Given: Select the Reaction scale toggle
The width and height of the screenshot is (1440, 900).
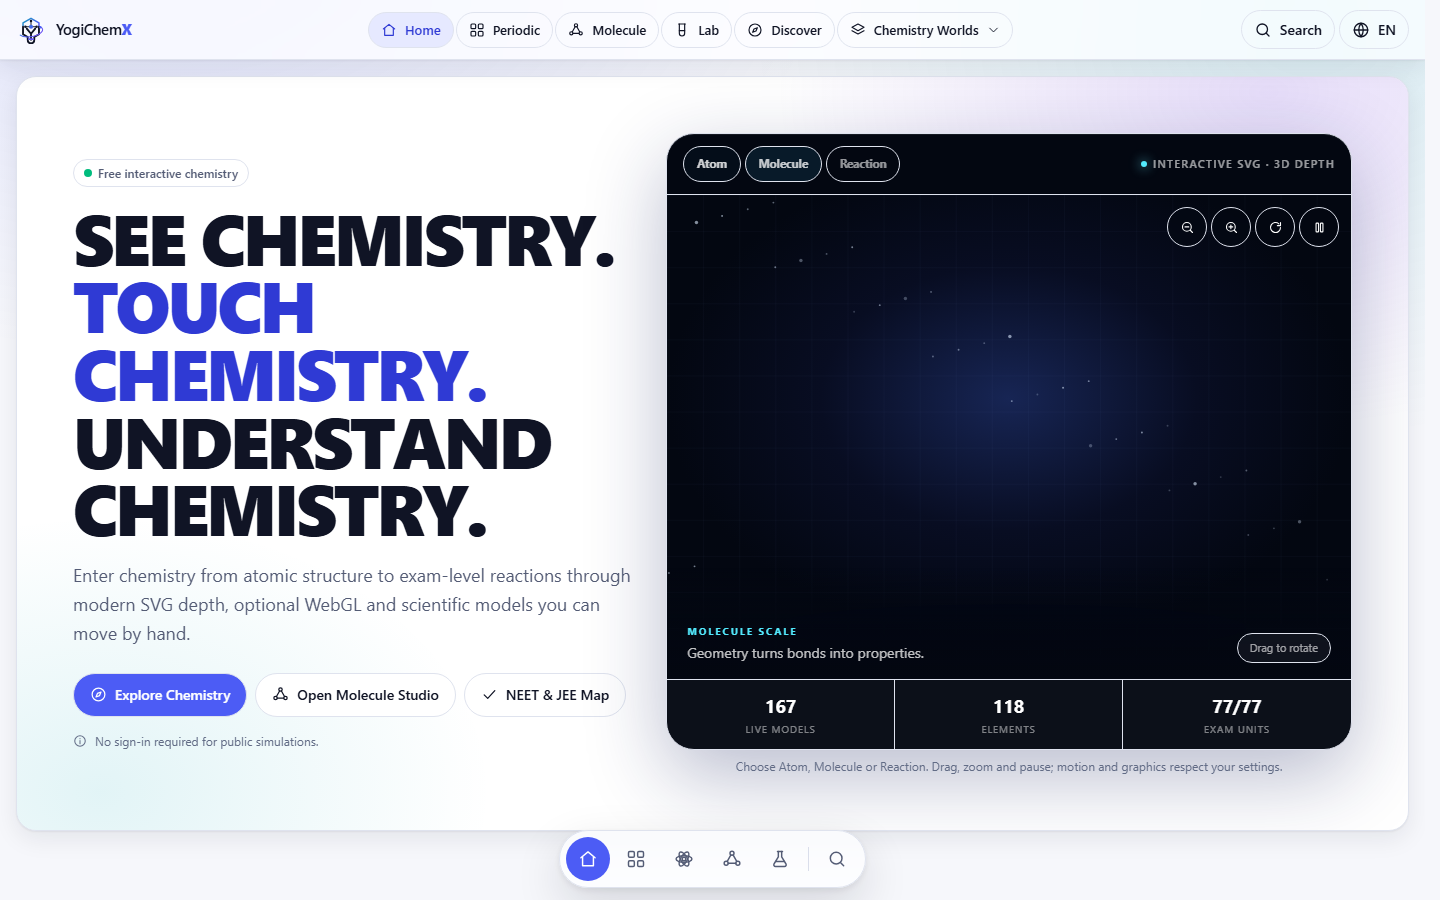Looking at the screenshot, I should pyautogui.click(x=863, y=164).
